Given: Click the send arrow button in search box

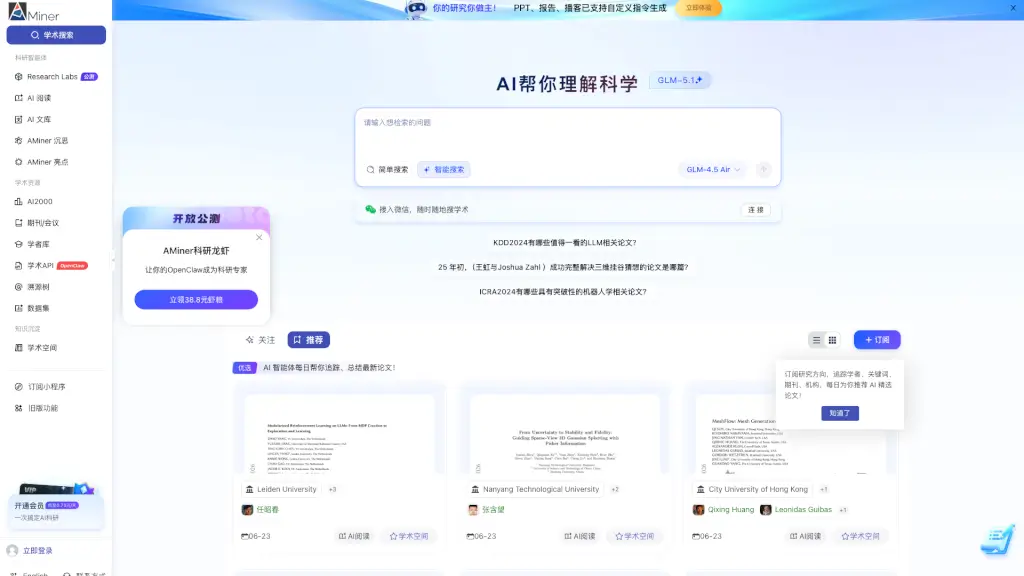Looking at the screenshot, I should click(x=763, y=170).
